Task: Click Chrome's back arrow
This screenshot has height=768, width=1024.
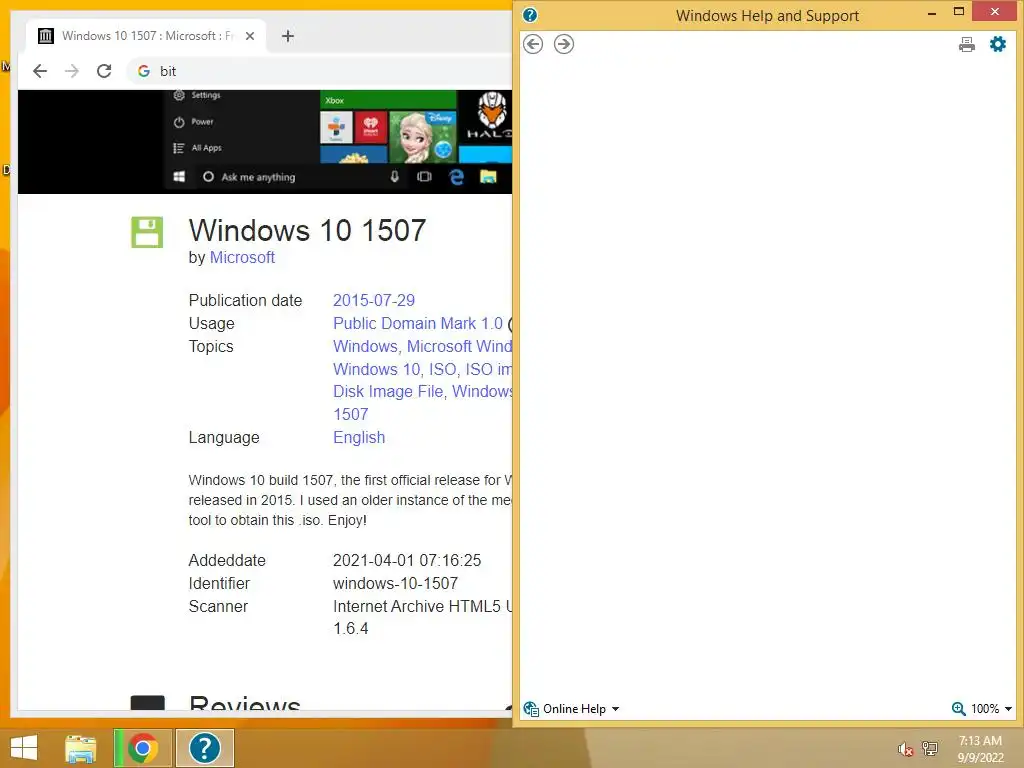Action: [x=40, y=71]
